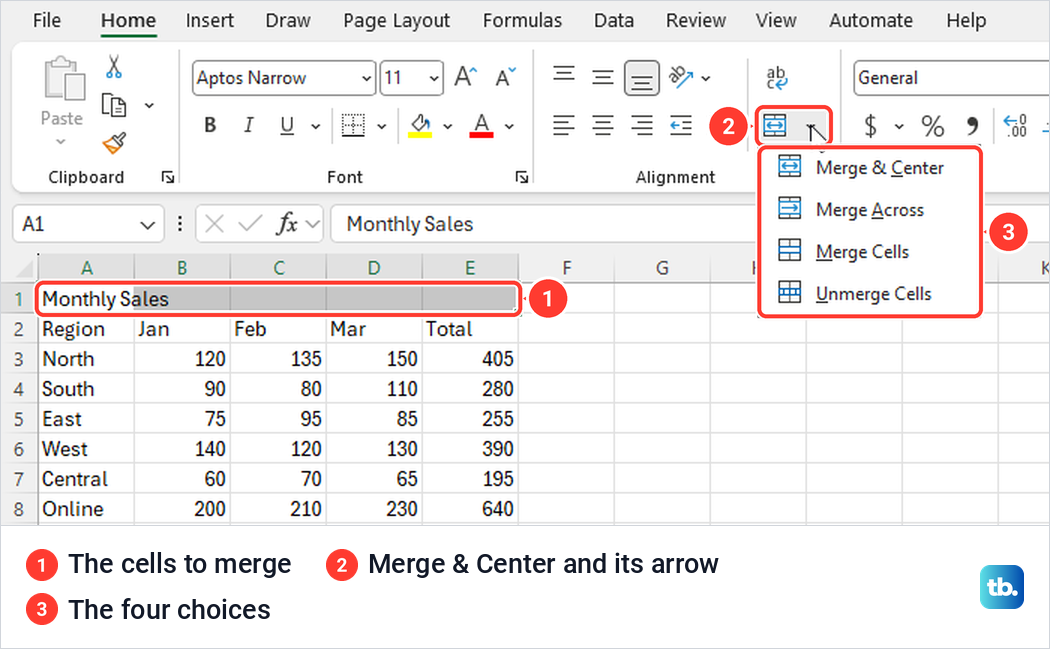
Task: Open the Font Color dropdown arrow
Action: pos(509,126)
